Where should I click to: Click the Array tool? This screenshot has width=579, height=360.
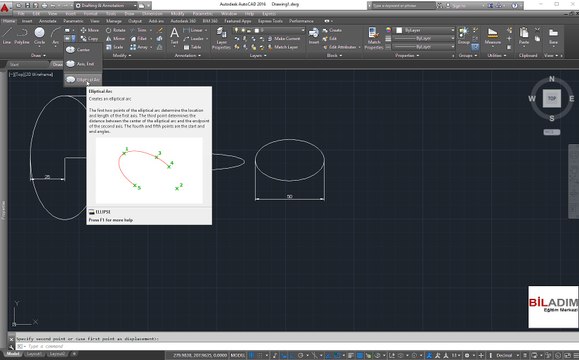tap(139, 47)
